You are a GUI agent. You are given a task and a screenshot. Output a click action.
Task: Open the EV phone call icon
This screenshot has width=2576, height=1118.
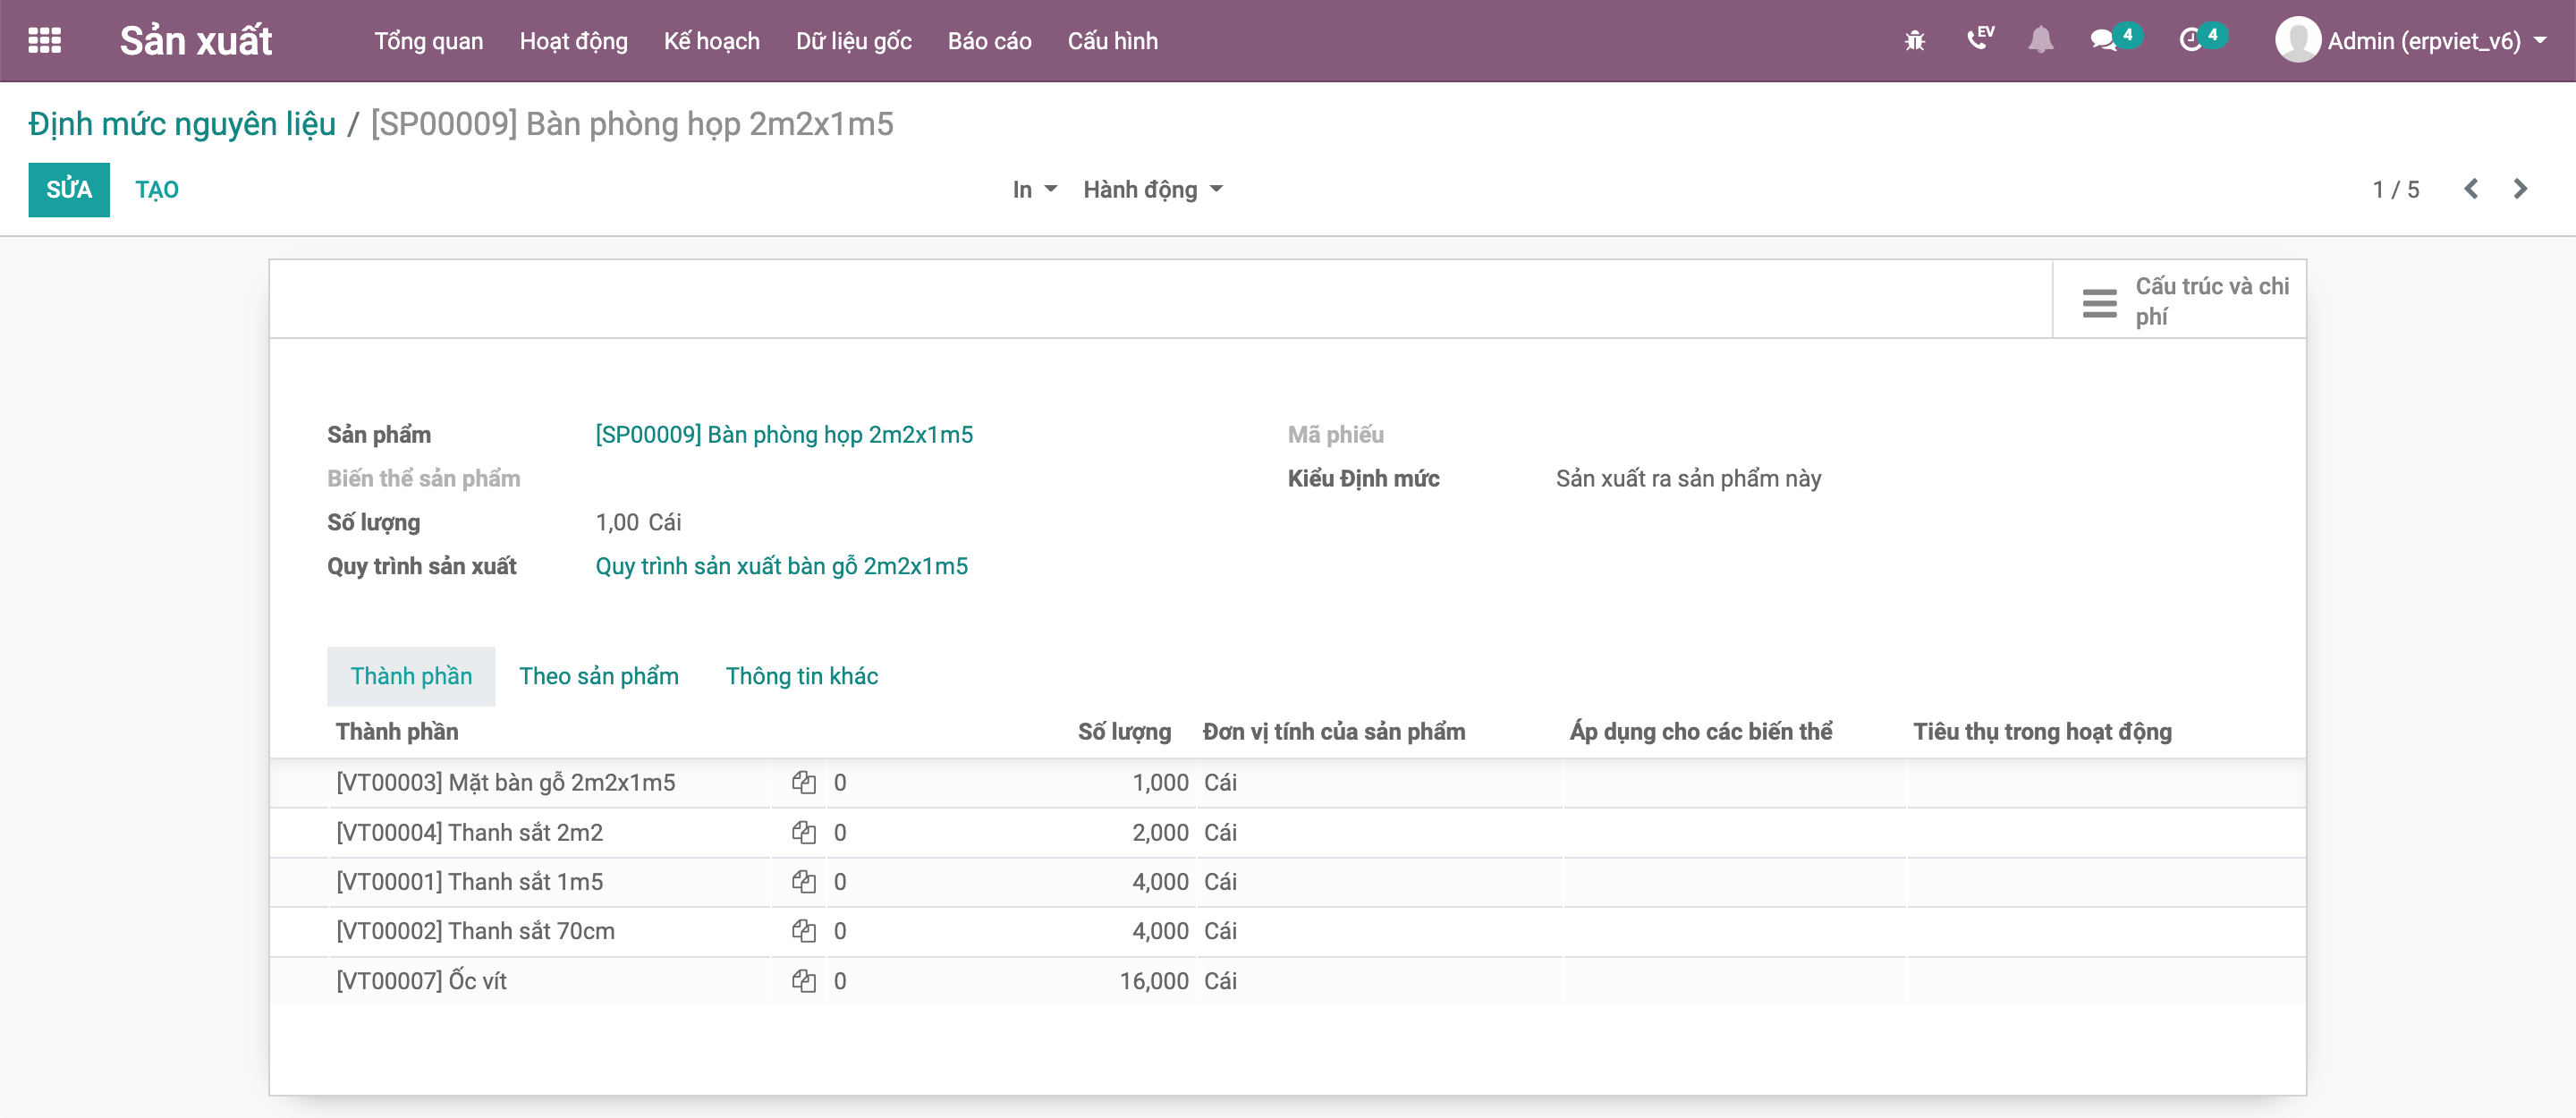point(1978,39)
